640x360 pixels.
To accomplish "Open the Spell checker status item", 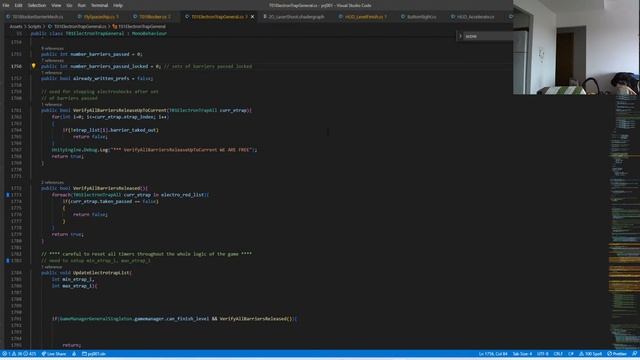I will 591,354.
